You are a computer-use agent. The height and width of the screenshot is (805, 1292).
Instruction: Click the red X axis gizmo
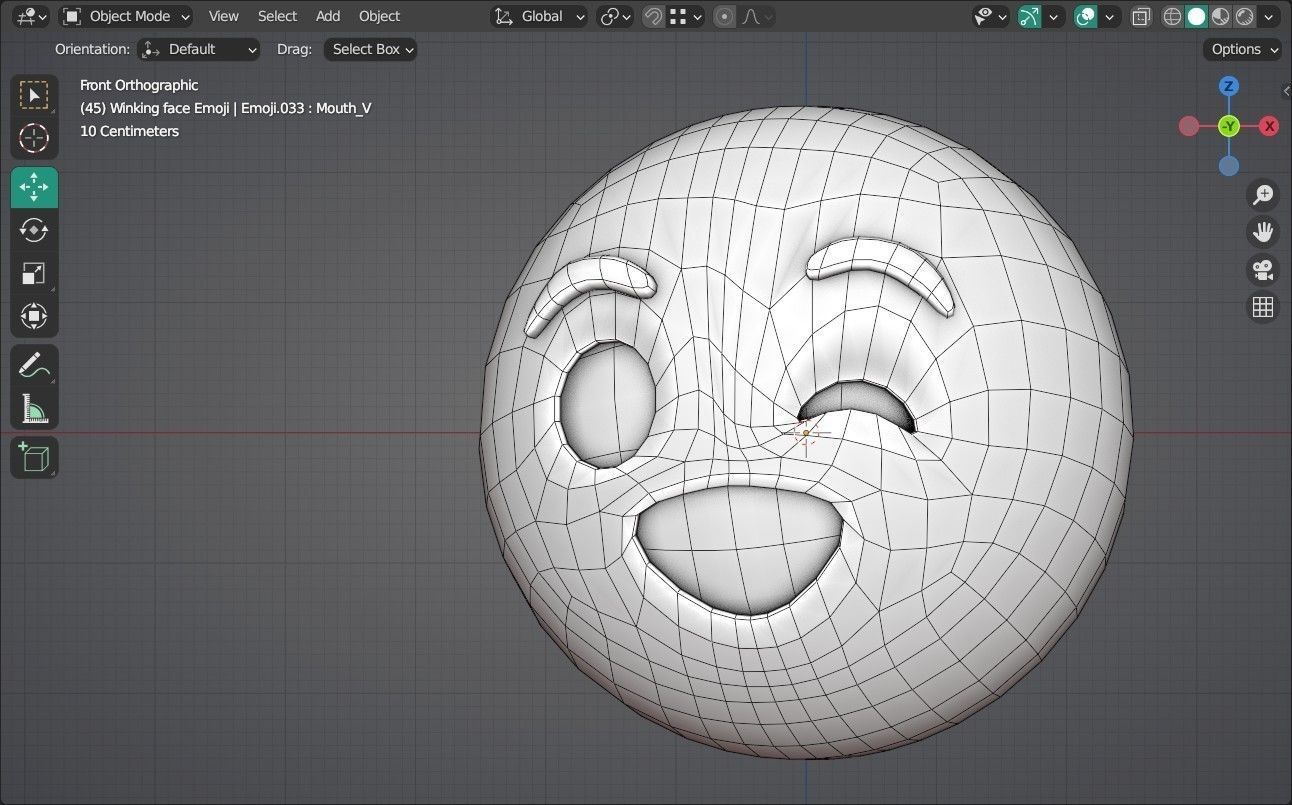[1269, 126]
